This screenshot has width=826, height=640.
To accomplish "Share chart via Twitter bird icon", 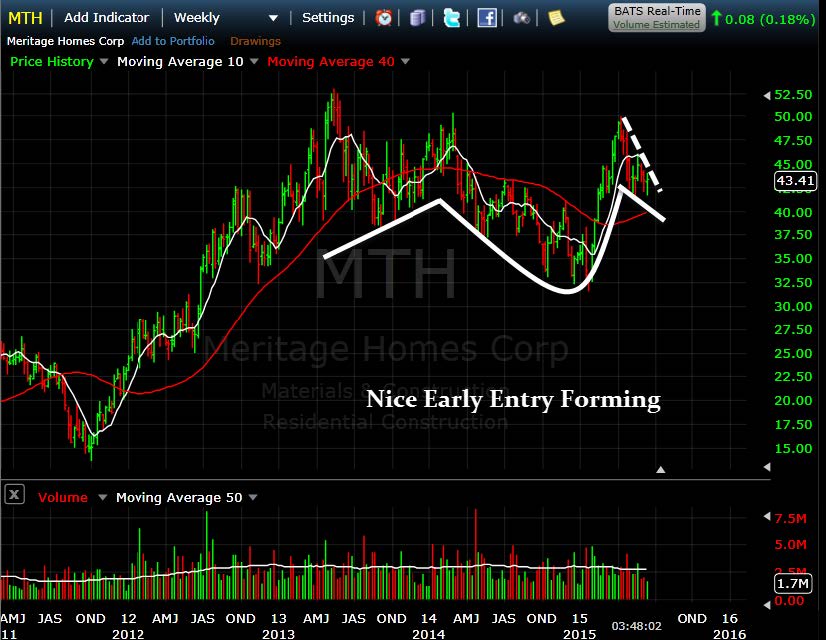I will tap(451, 18).
